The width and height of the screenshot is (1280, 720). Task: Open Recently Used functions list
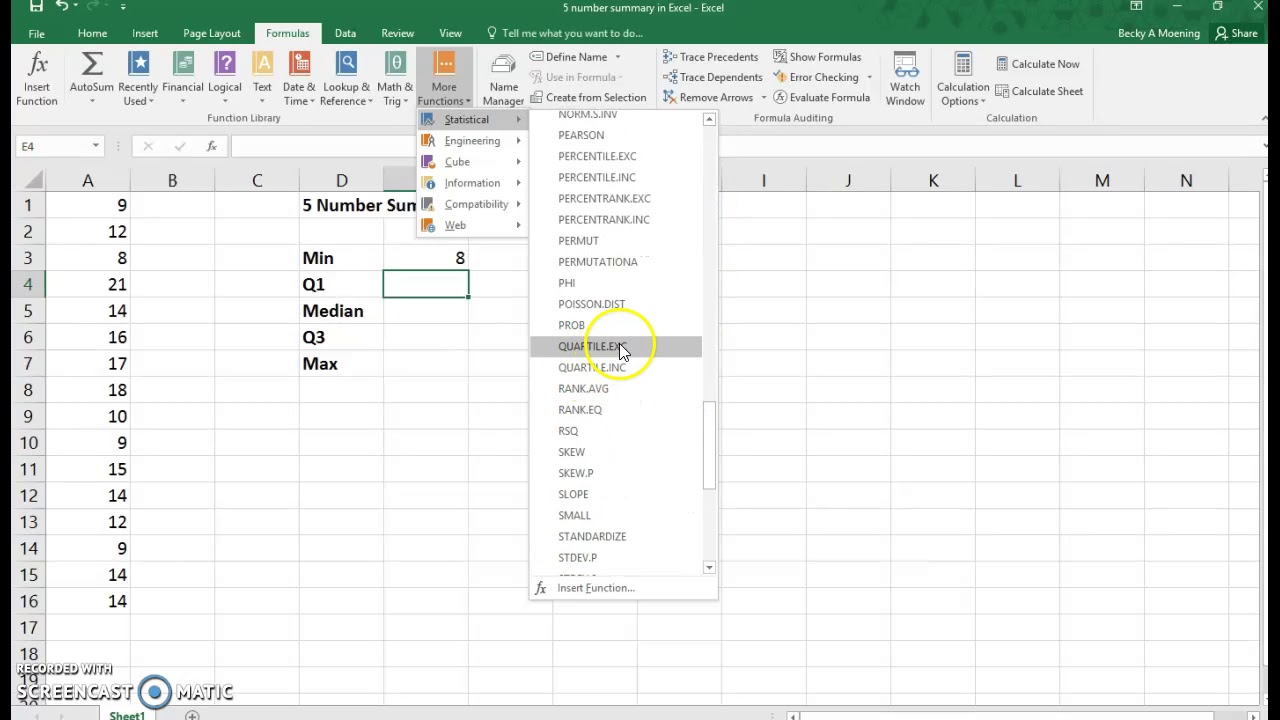[x=138, y=80]
